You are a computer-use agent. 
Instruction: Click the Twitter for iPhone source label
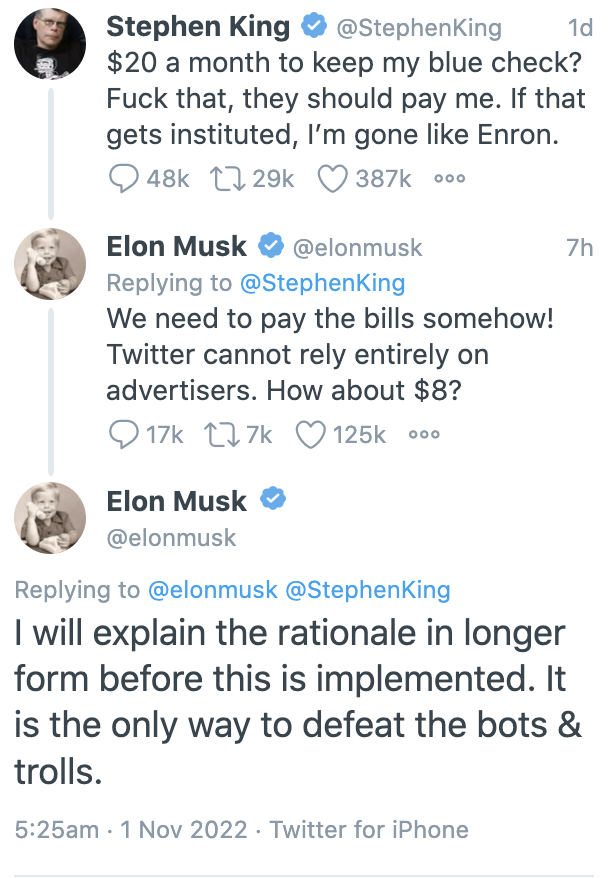[x=369, y=829]
